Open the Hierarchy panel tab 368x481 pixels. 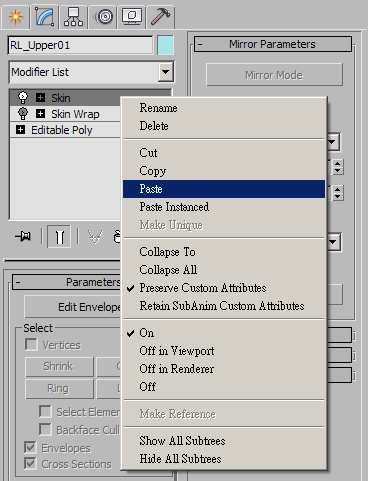click(x=73, y=17)
